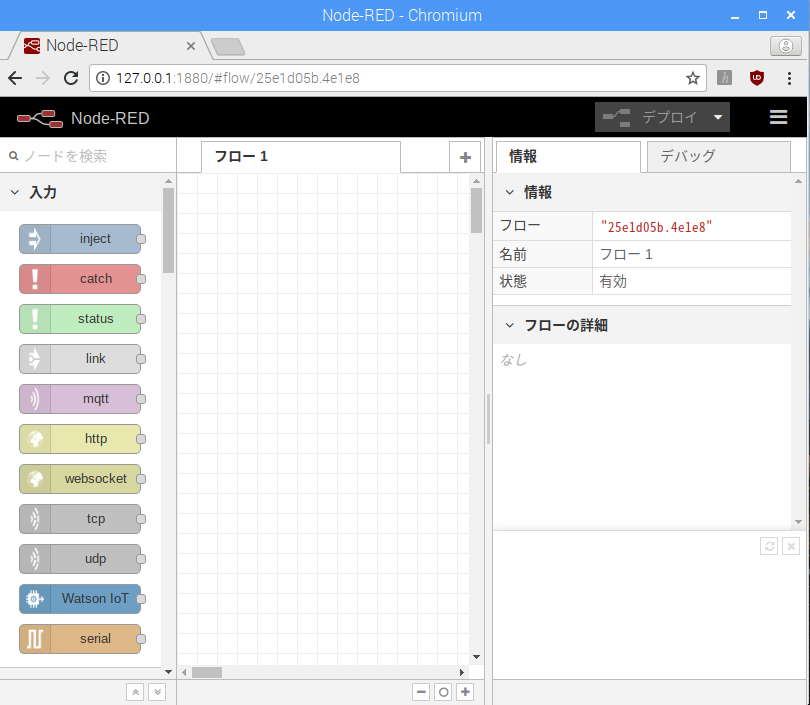Viewport: 810px width, 705px height.
Task: Select the link node in the palette
Action: [80, 359]
